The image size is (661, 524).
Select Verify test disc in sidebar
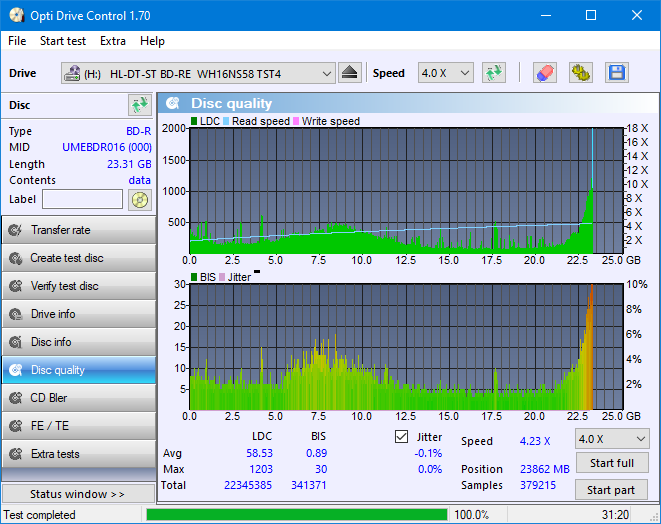tap(79, 286)
